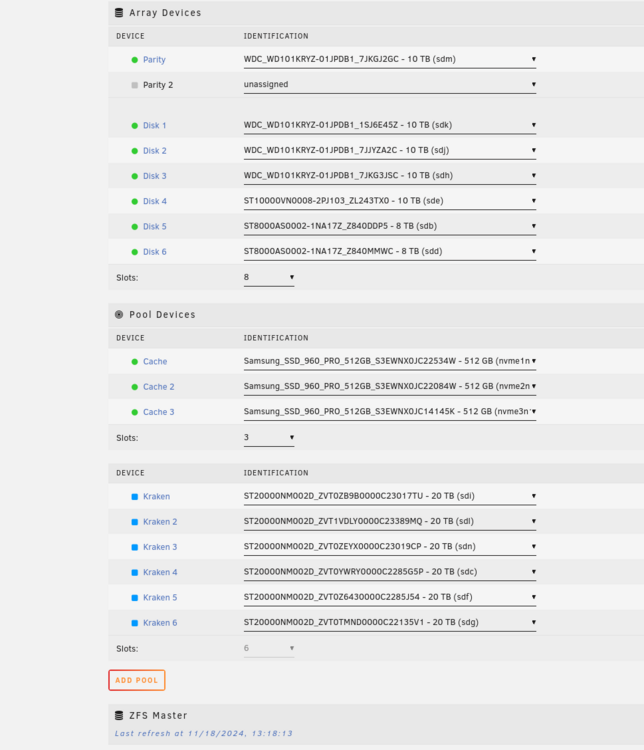Click green status dot beside Parity
Image resolution: width=644 pixels, height=750 pixels.
pos(134,60)
